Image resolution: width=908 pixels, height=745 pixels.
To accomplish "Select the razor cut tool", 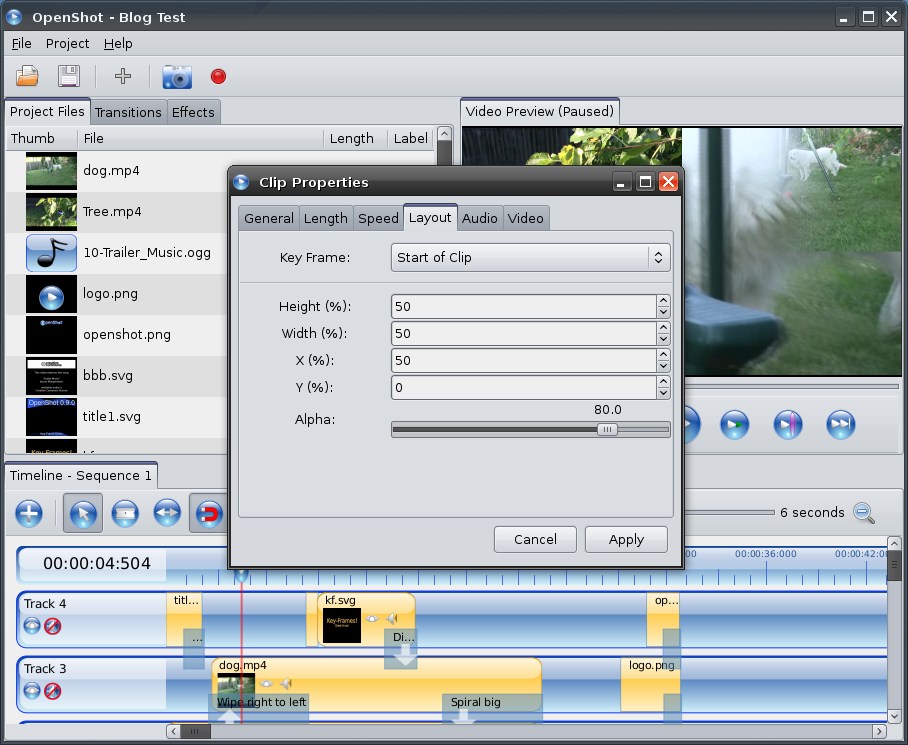I will [124, 514].
